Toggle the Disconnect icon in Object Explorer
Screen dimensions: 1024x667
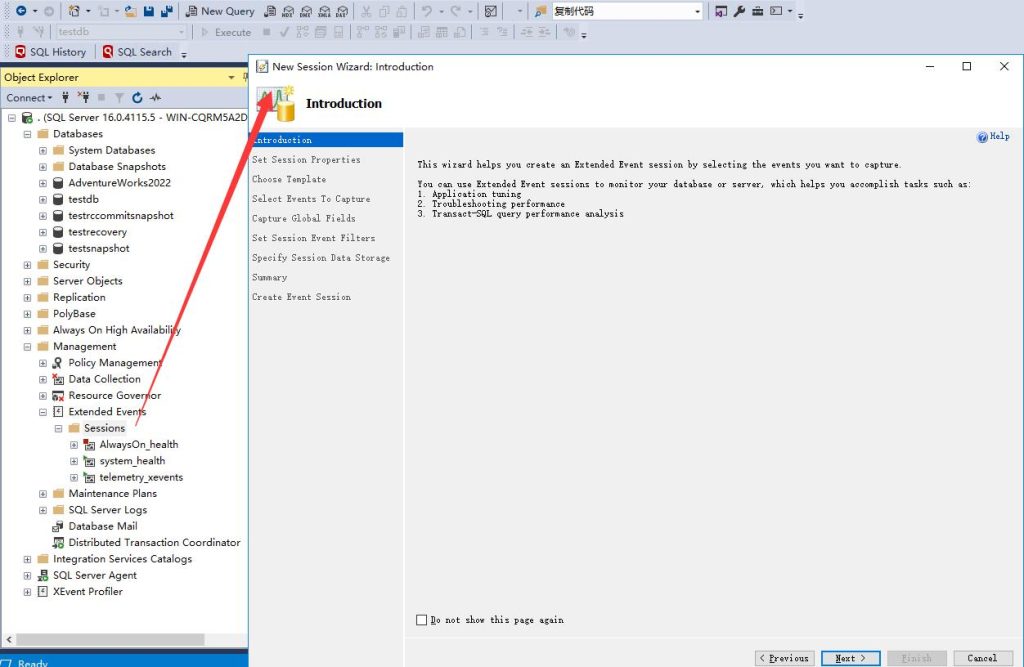(84, 97)
